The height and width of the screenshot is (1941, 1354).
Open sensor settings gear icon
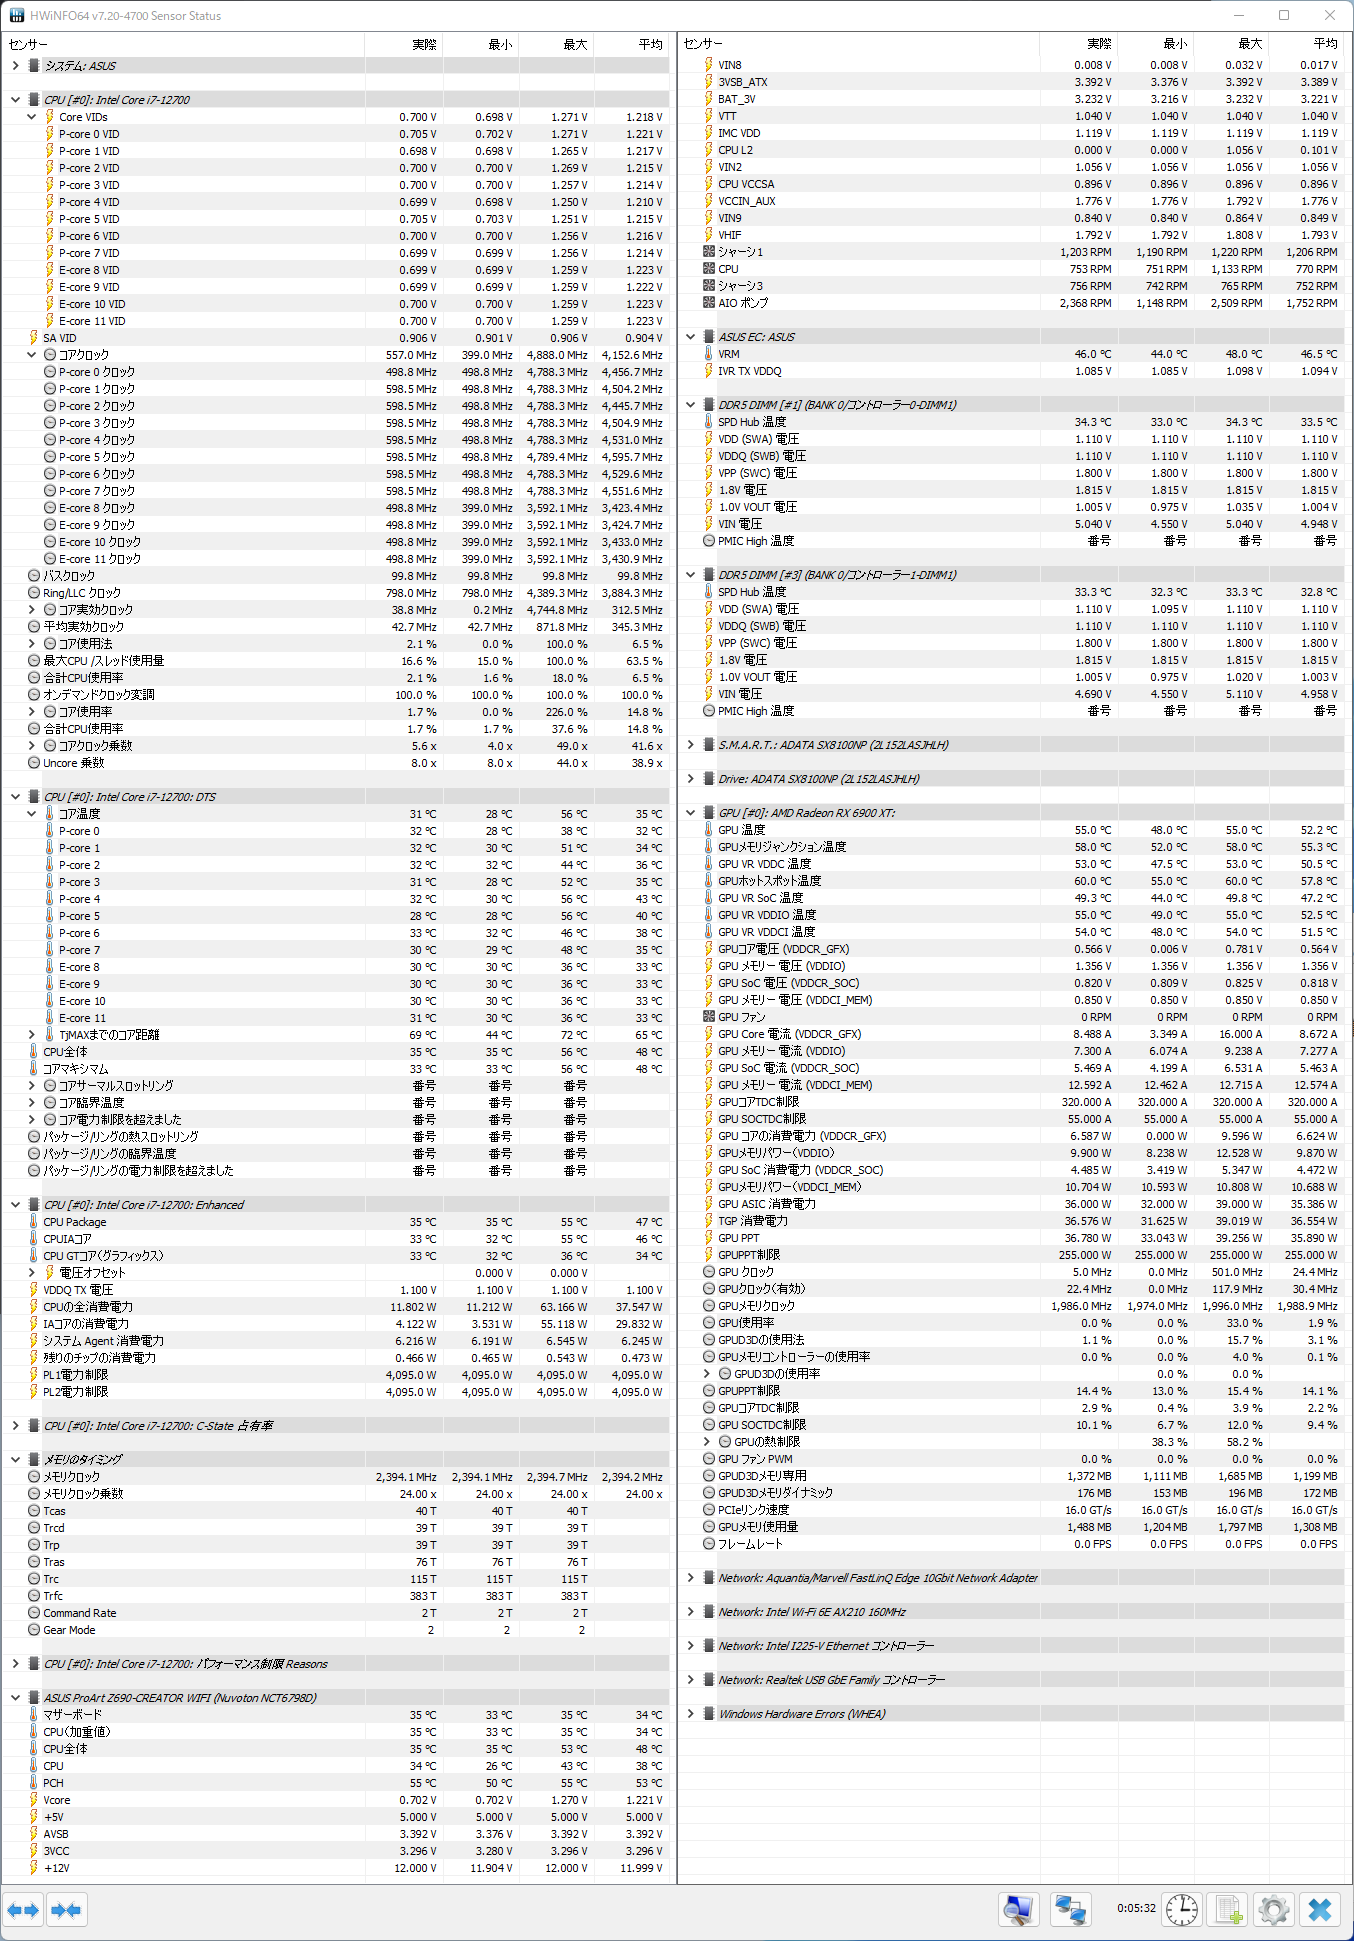tap(1274, 1910)
